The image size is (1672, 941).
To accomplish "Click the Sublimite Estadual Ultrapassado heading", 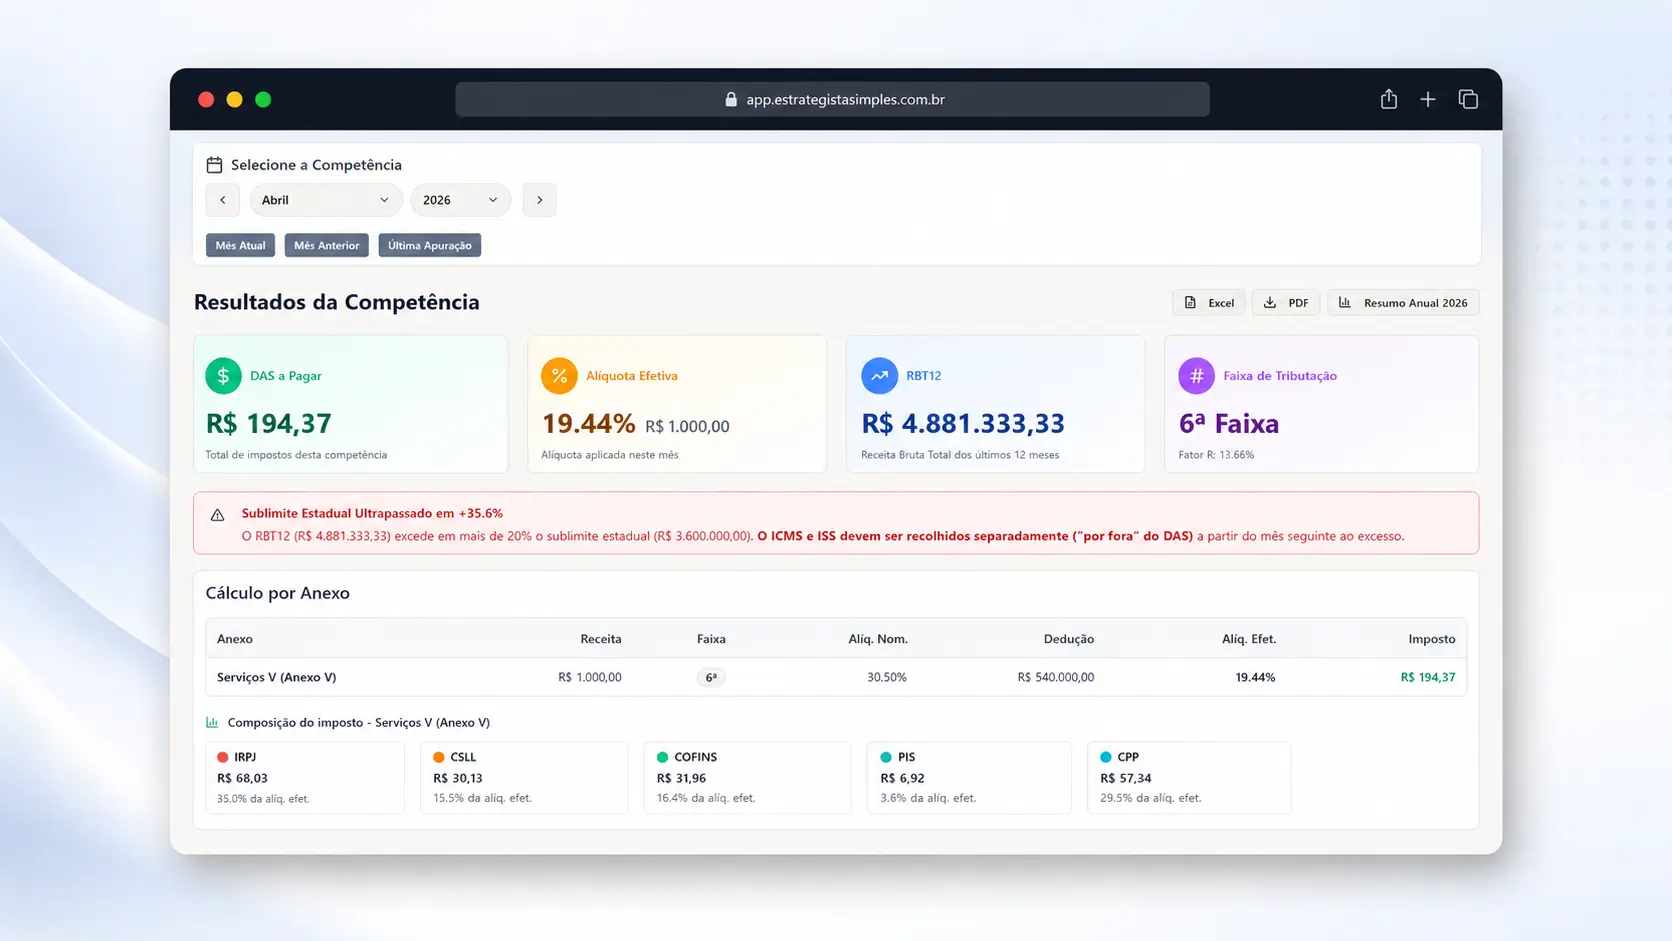I will point(372,513).
